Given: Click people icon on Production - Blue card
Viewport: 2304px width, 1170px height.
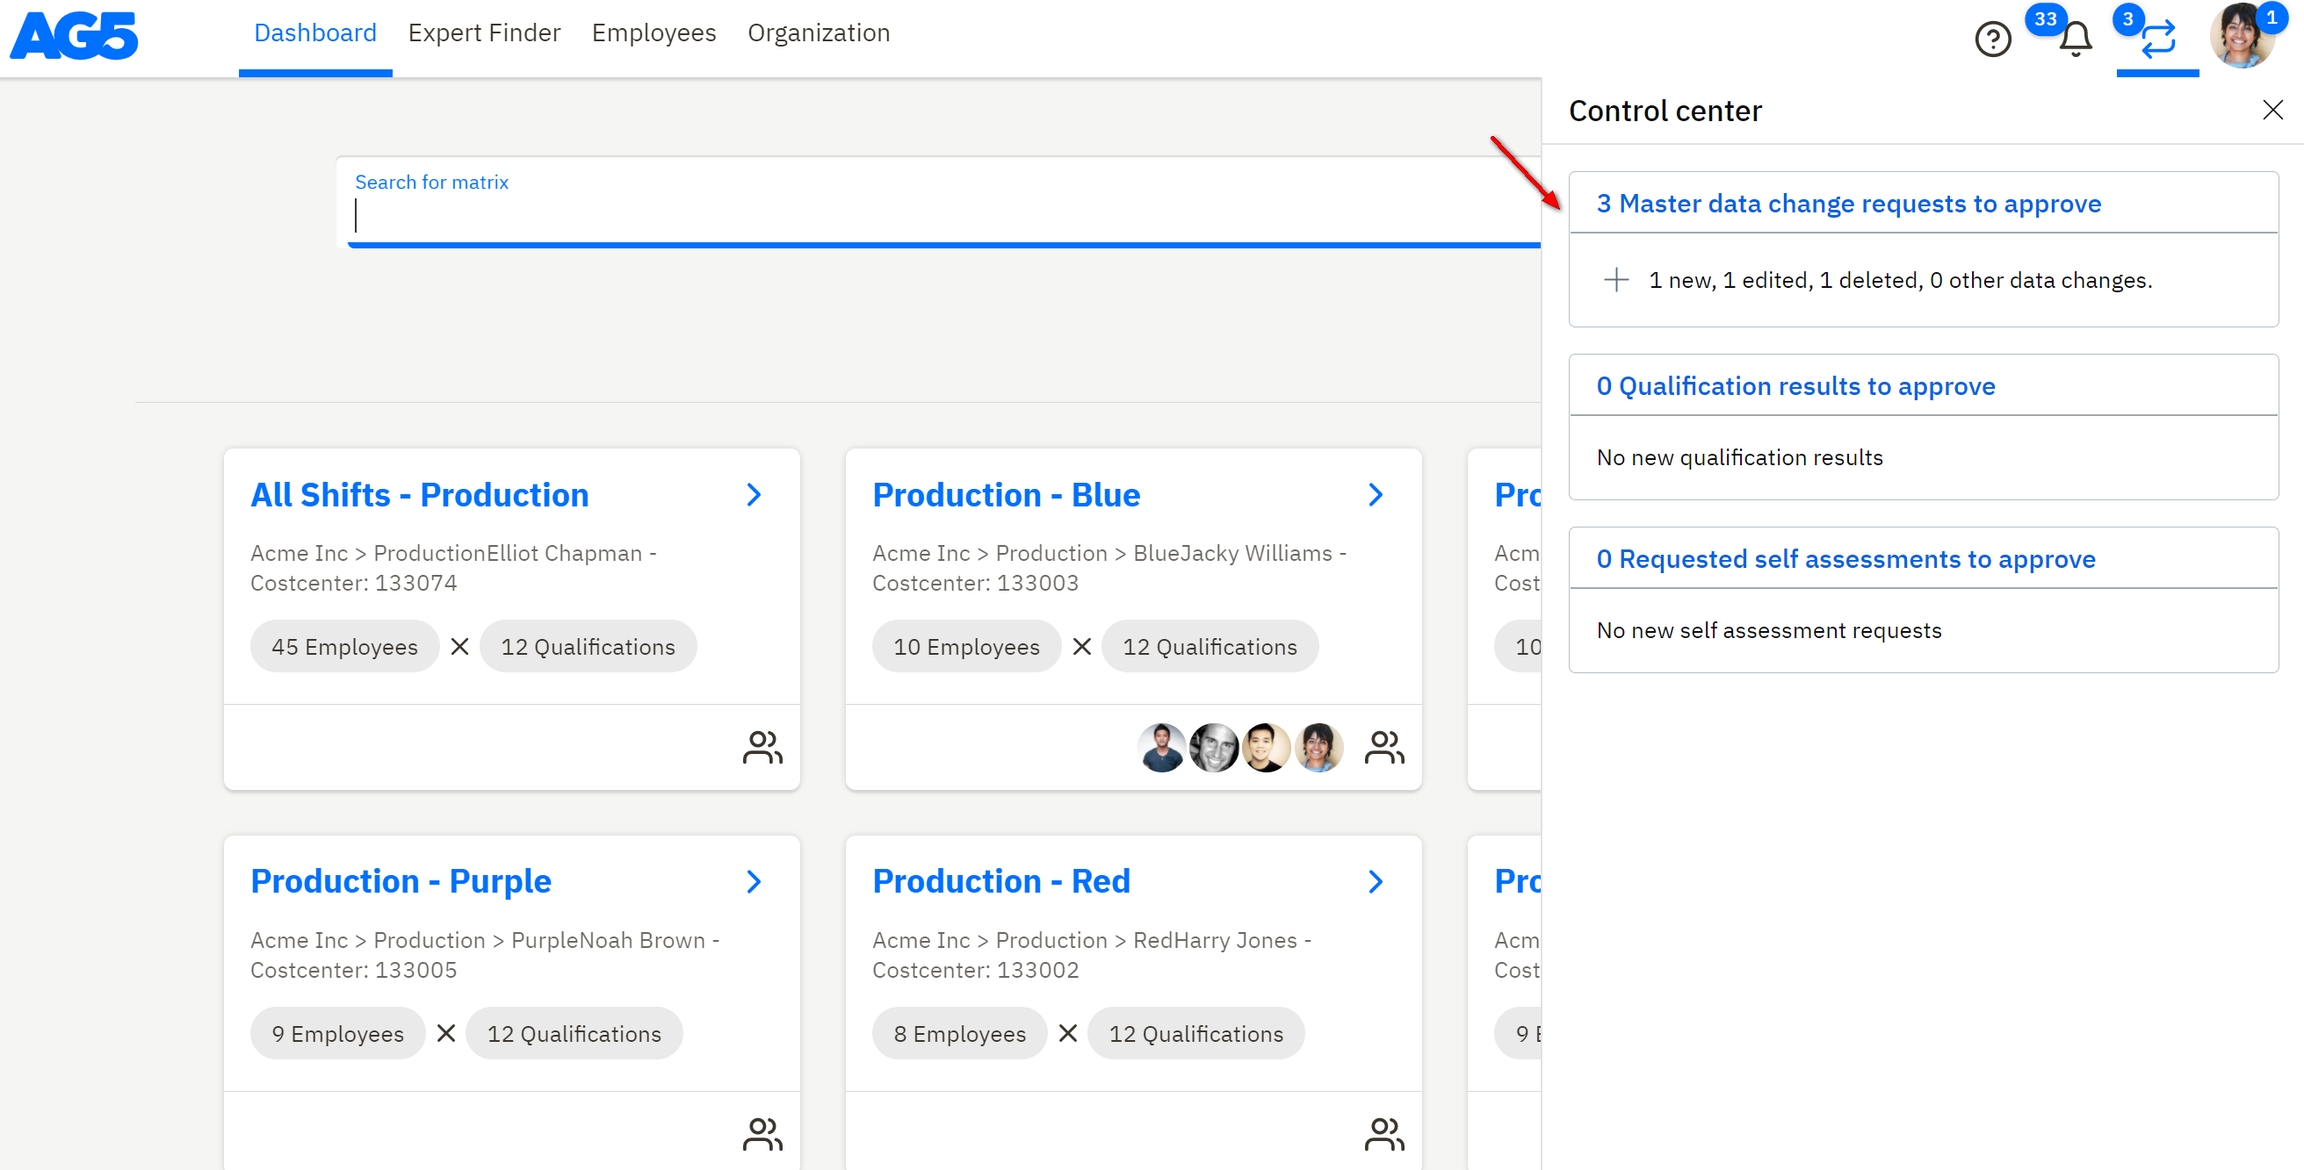Looking at the screenshot, I should tap(1384, 747).
